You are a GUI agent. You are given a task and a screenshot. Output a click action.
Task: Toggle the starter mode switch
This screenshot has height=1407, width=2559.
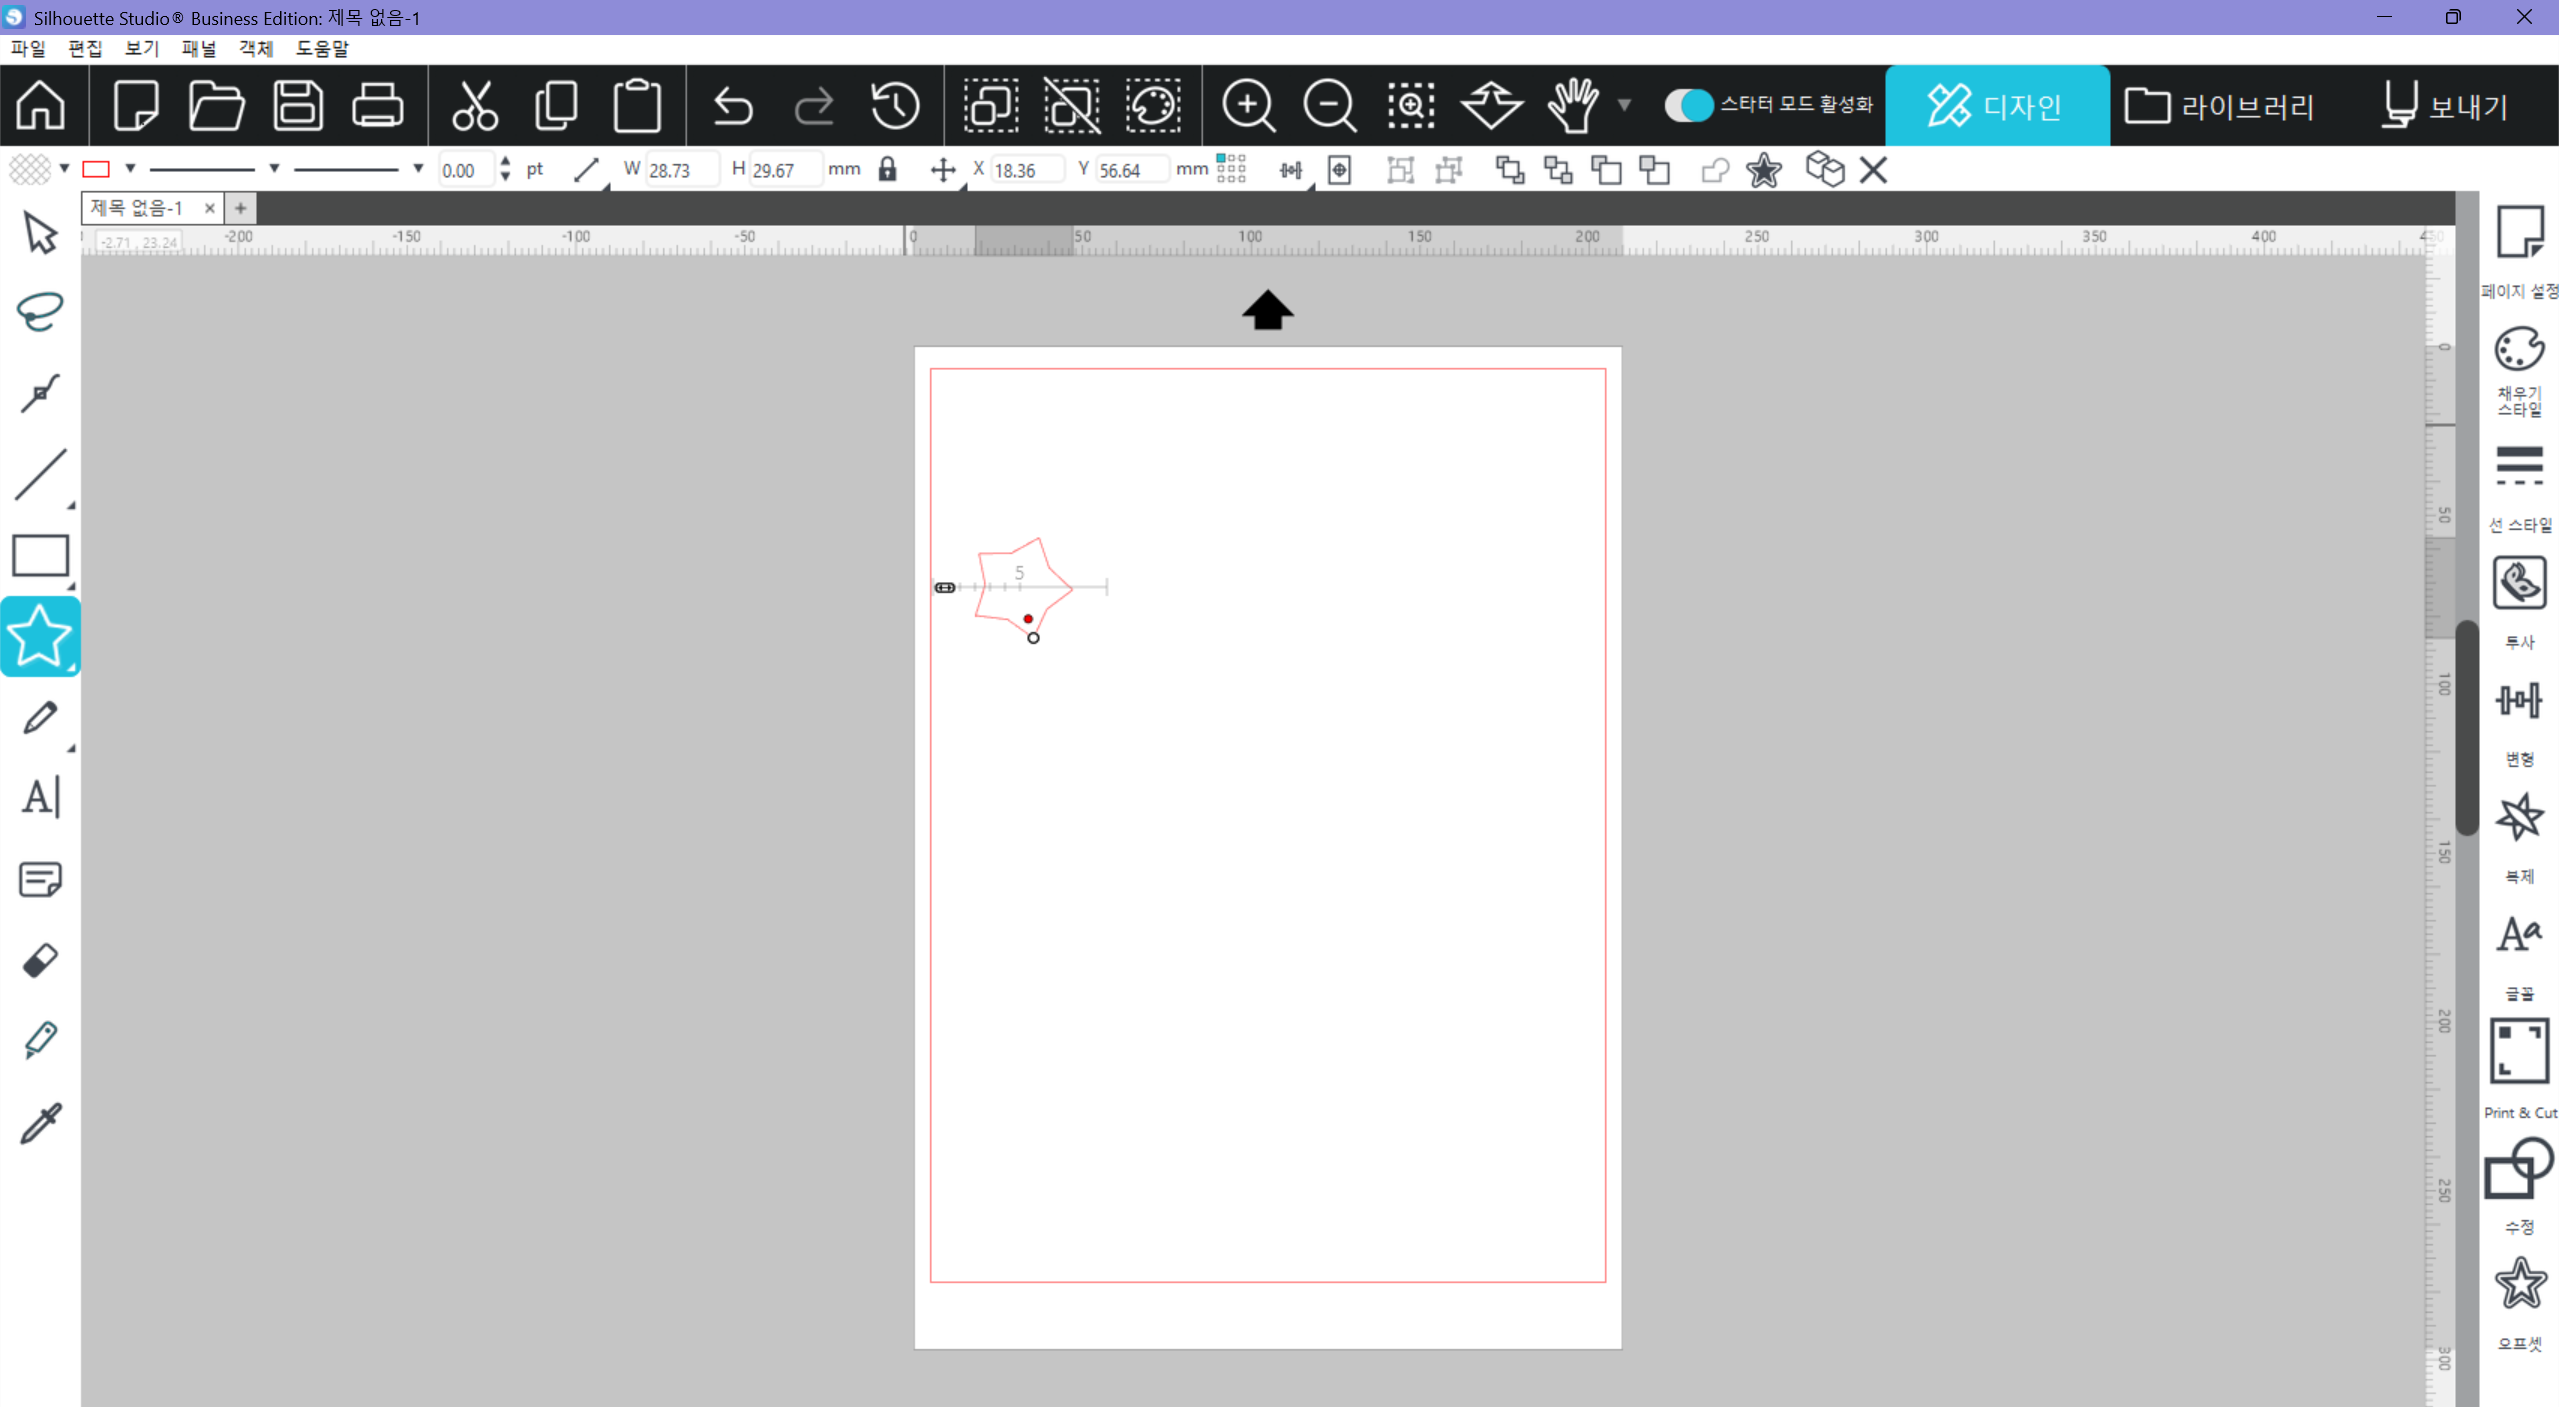[1688, 105]
